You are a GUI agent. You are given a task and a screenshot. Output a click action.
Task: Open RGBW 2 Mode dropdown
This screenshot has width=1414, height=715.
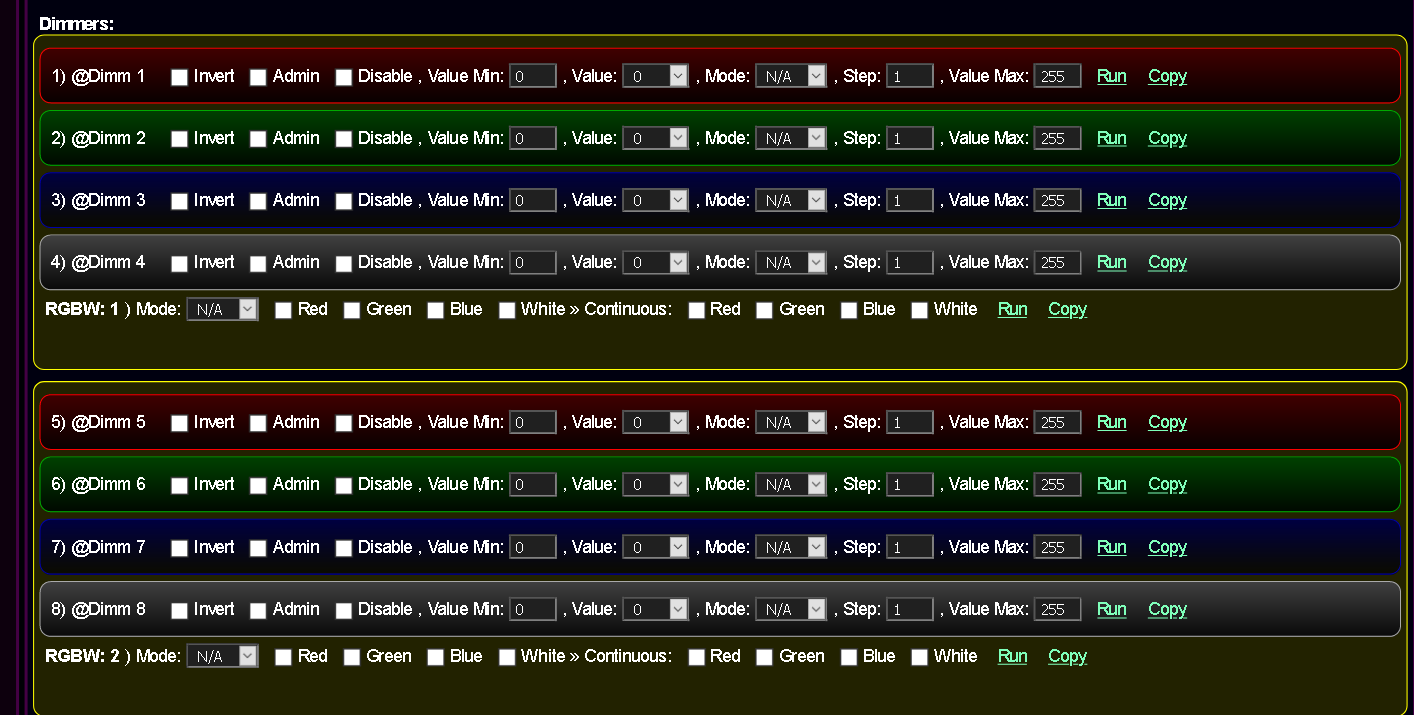coord(222,656)
